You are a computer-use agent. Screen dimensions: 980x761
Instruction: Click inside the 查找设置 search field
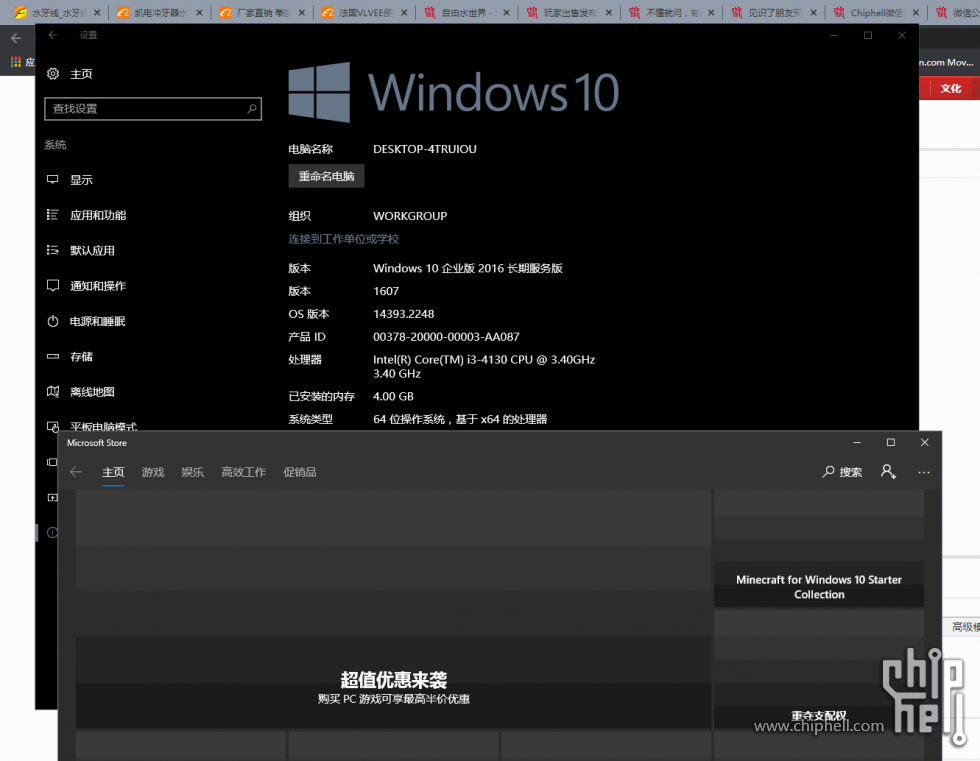pos(153,109)
